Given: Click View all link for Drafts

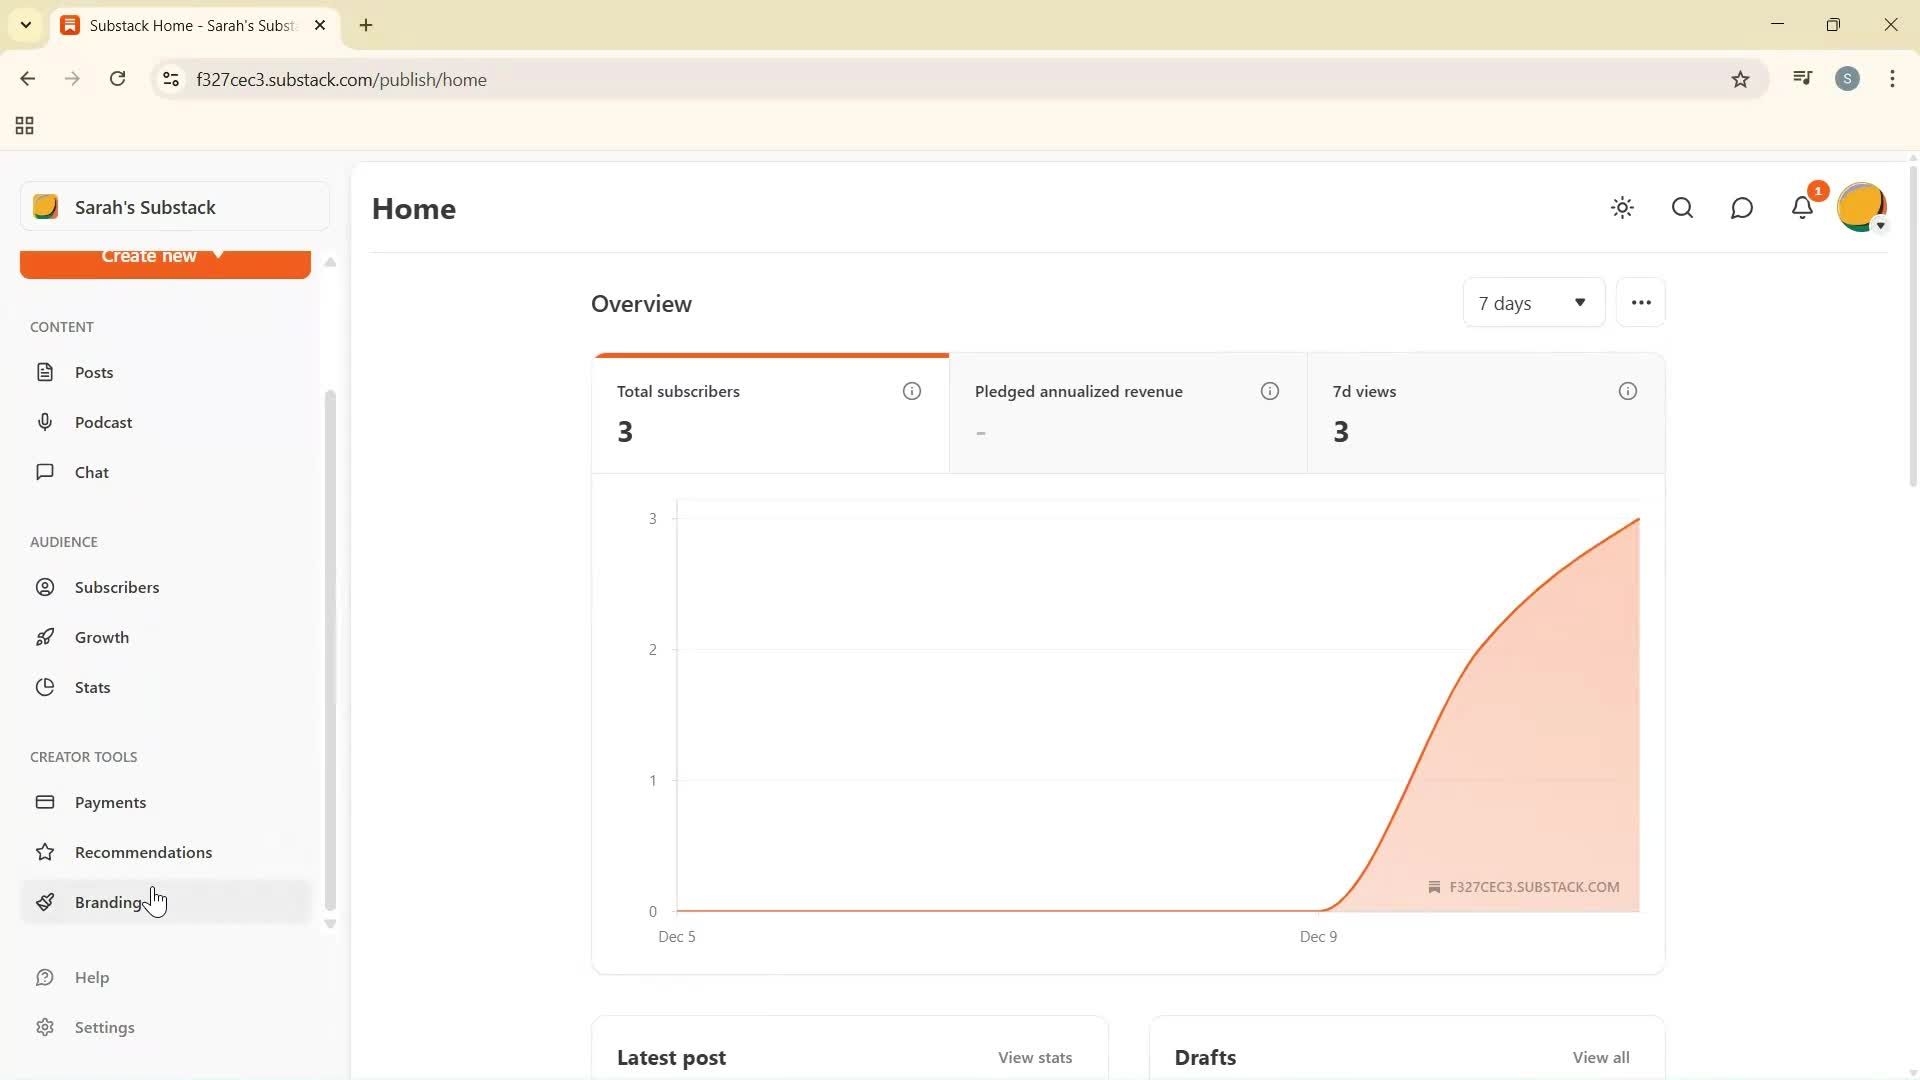Looking at the screenshot, I should coord(1600,1057).
